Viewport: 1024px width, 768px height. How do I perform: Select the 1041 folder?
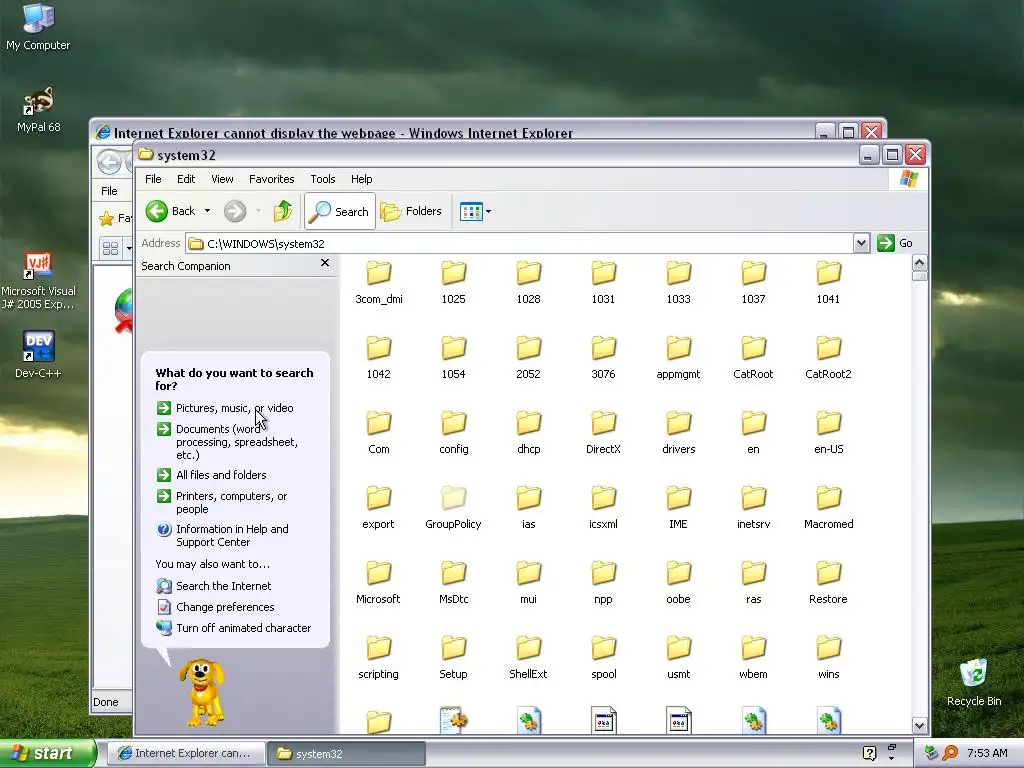pos(828,283)
